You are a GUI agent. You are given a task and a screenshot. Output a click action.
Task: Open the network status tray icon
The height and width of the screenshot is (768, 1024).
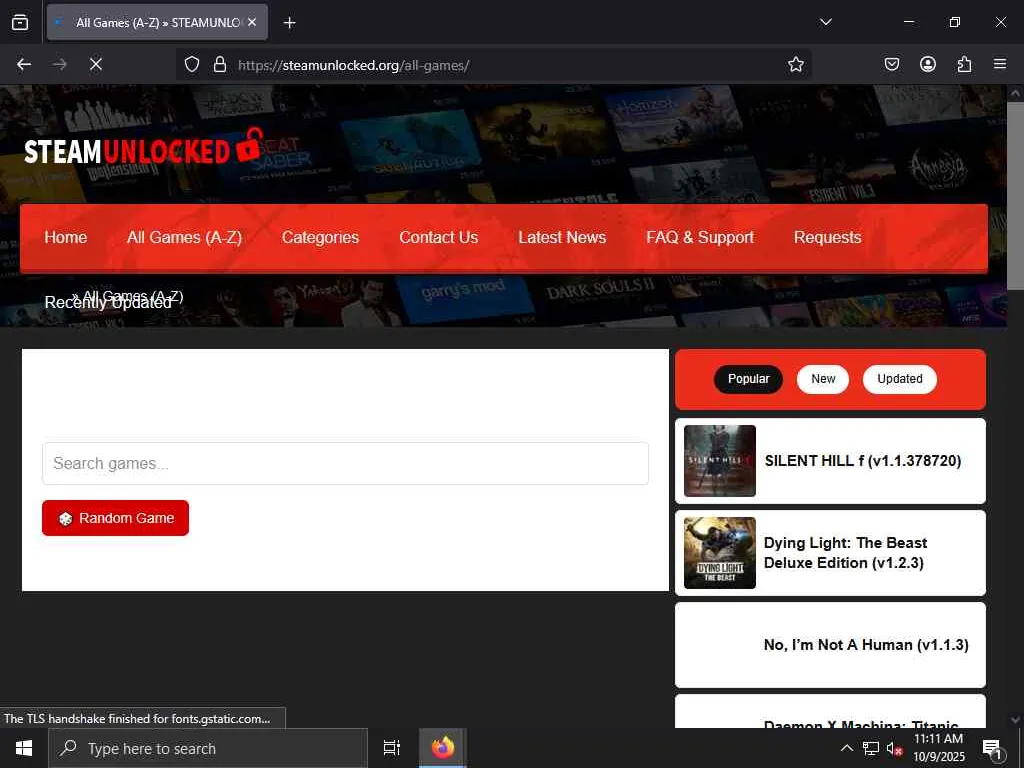(871, 748)
